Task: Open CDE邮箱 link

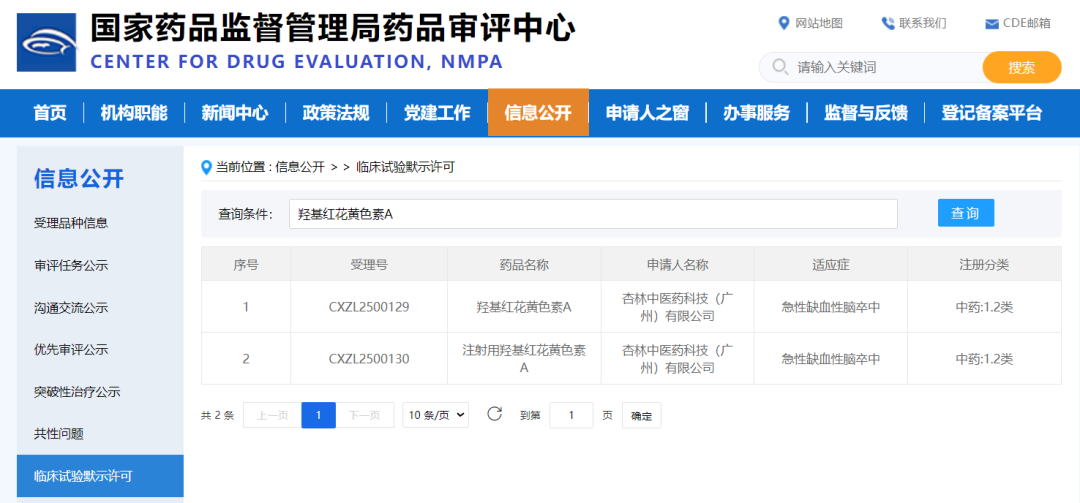Action: pyautogui.click(x=1027, y=23)
